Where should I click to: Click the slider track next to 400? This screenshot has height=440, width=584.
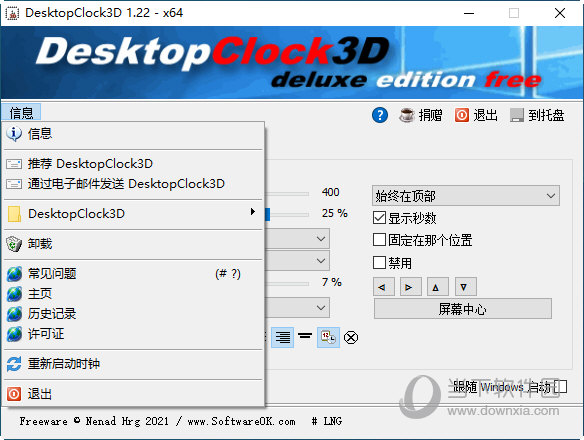287,194
